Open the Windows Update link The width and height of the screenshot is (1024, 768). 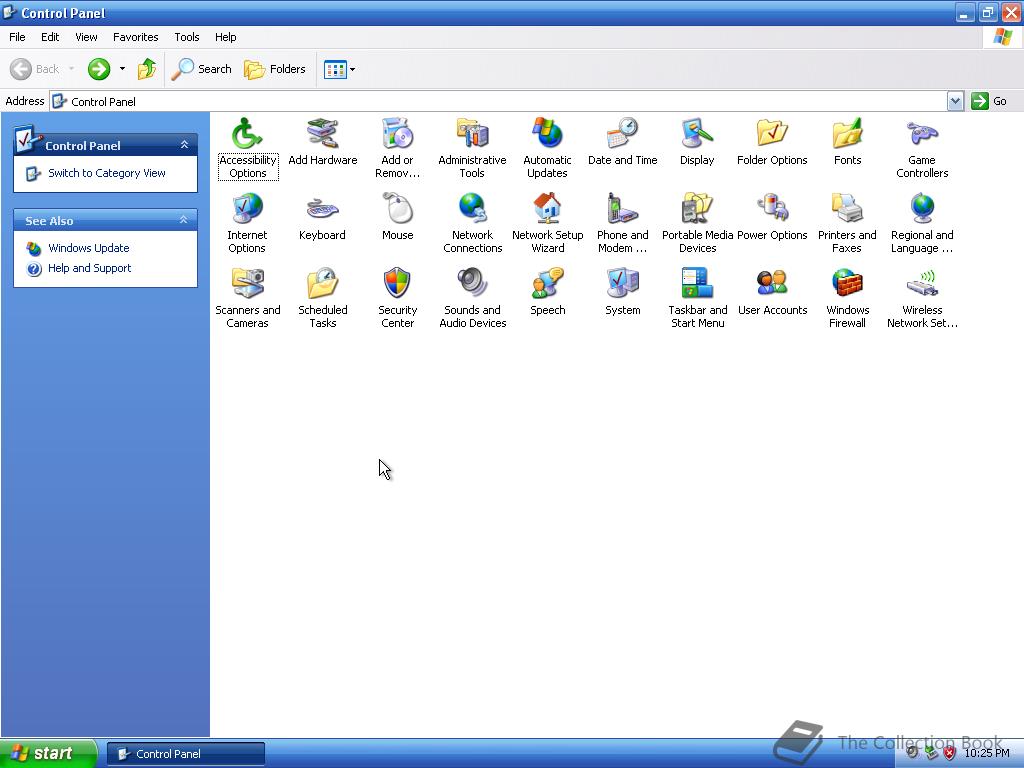[x=89, y=248]
